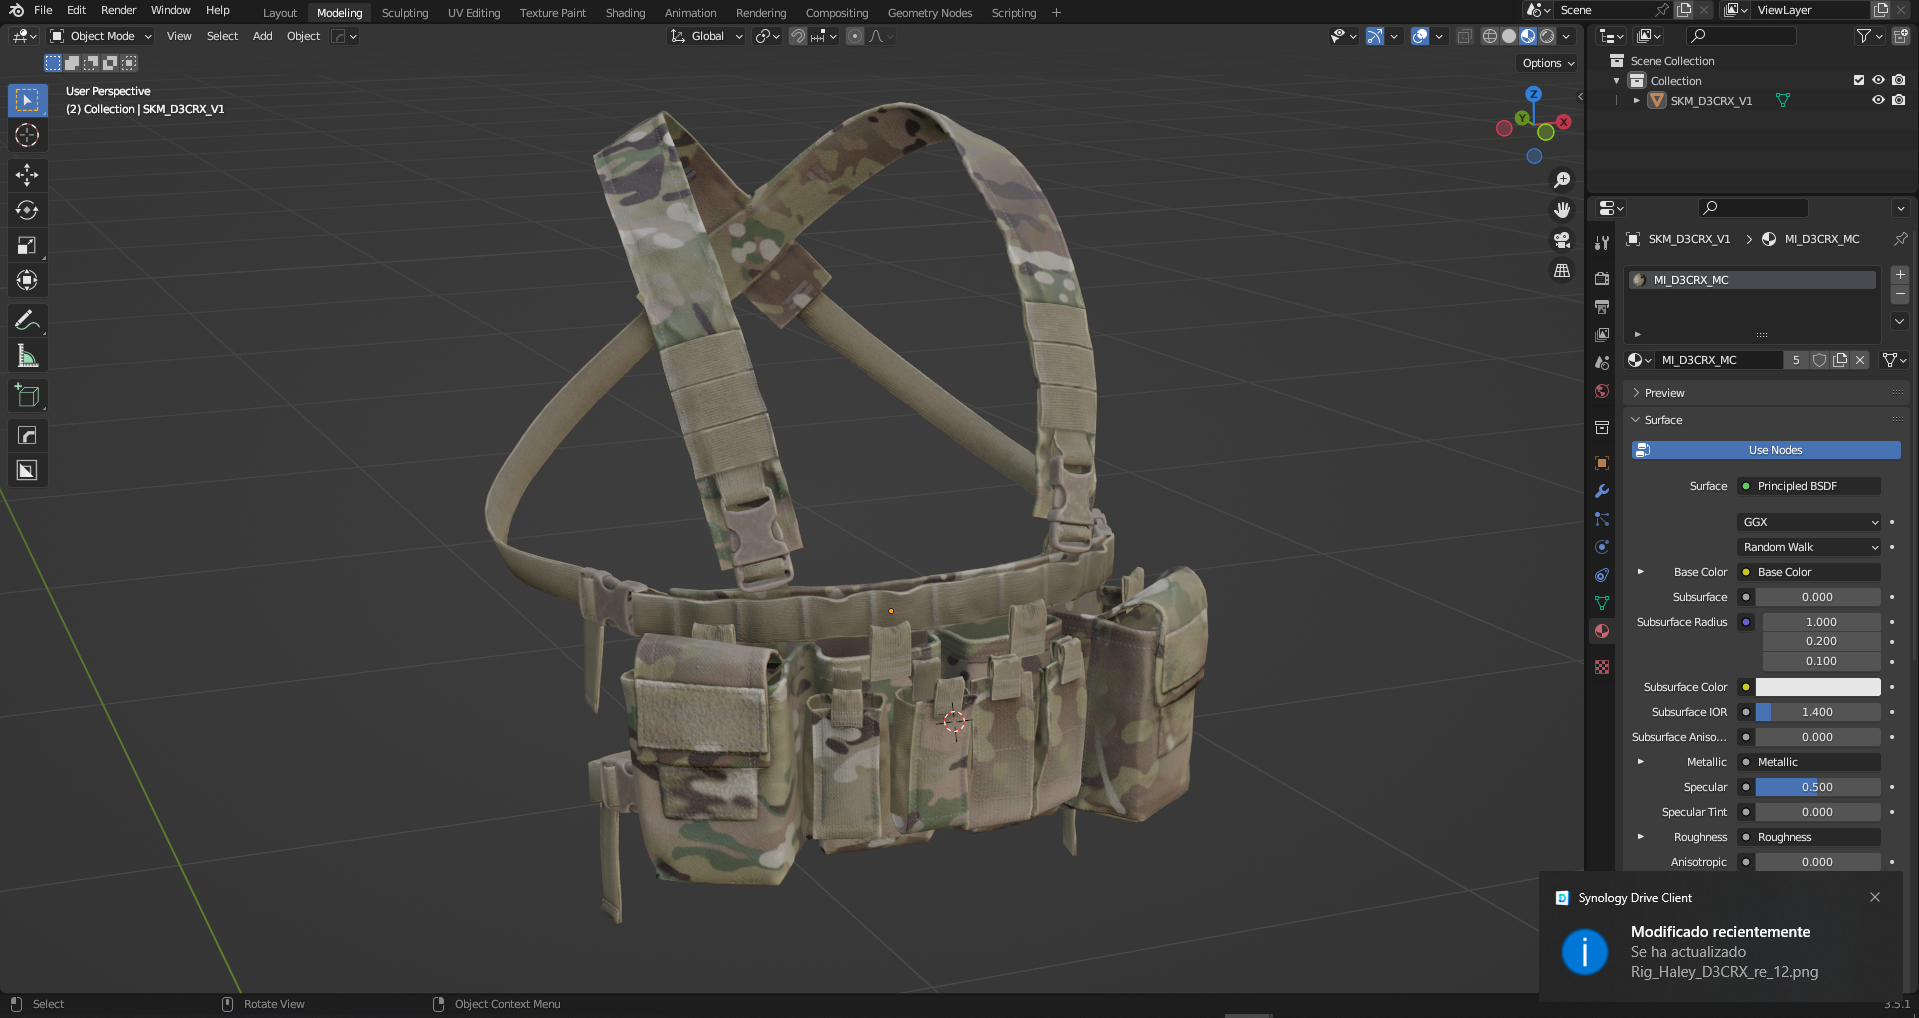Open the Object Data green triangle tab
The height and width of the screenshot is (1018, 1919).
[x=1602, y=603]
